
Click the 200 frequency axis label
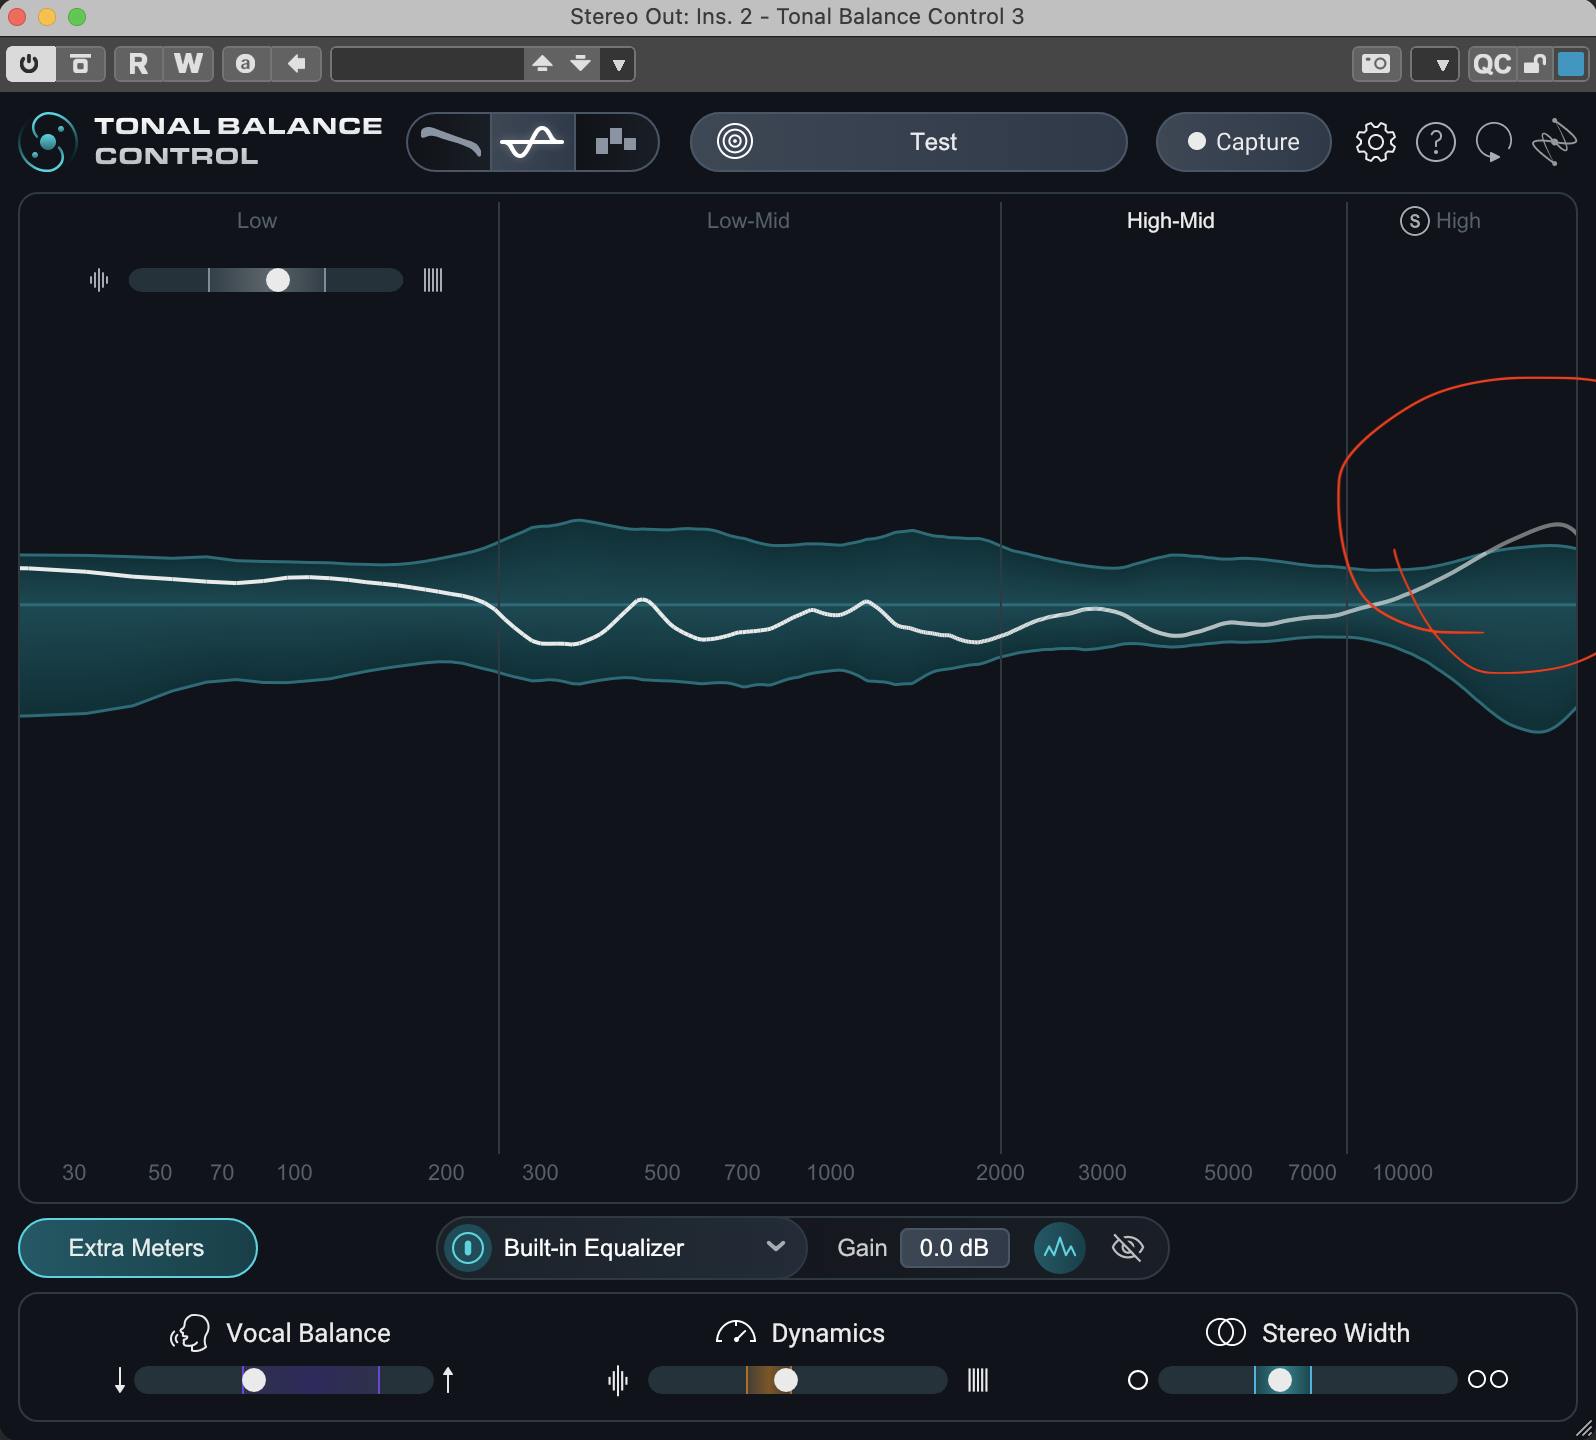point(446,1172)
